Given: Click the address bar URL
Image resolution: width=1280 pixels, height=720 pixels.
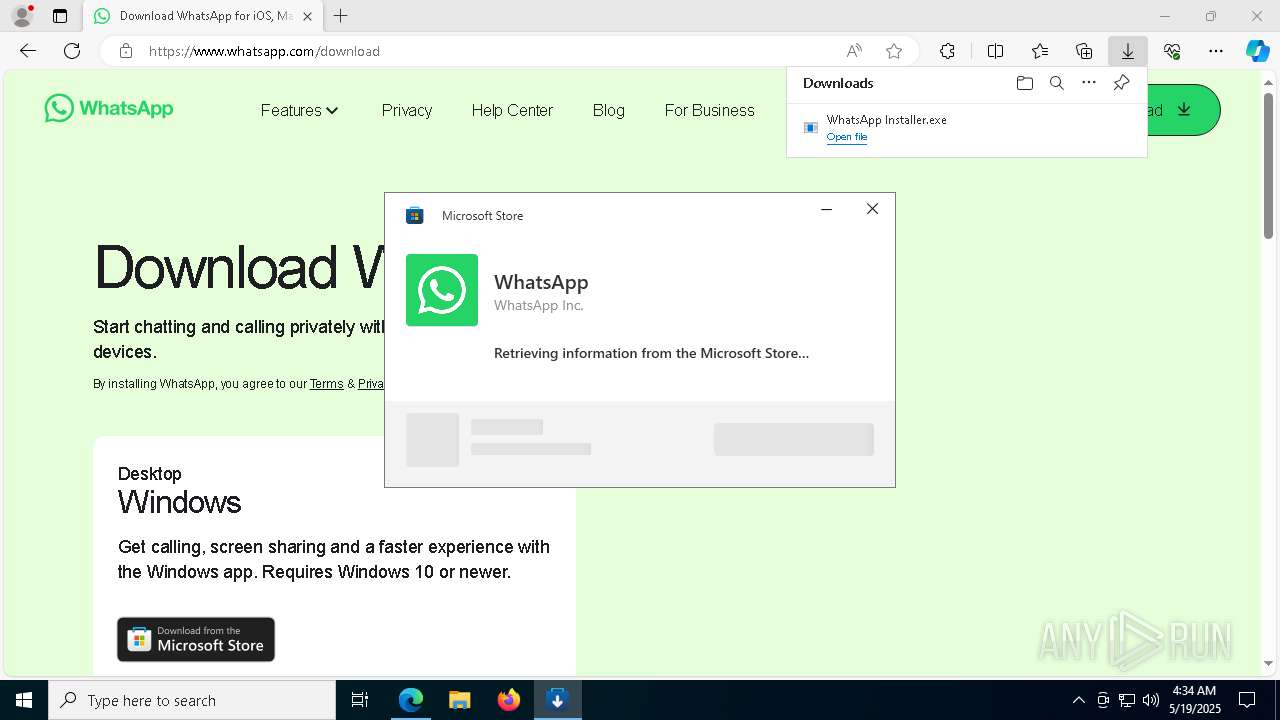Looking at the screenshot, I should pyautogui.click(x=264, y=51).
